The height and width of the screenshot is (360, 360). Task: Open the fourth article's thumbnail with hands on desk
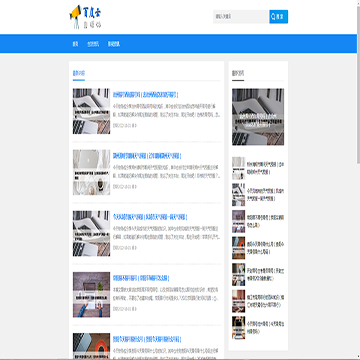coord(91,295)
